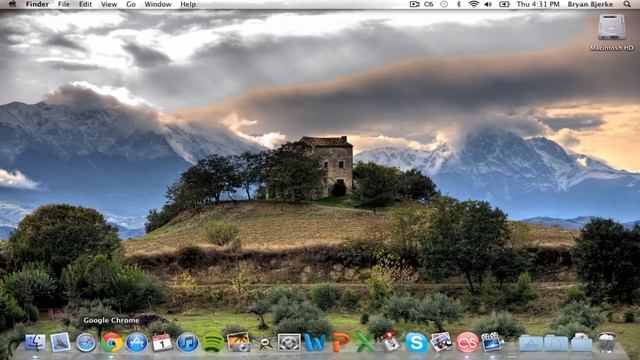Click the C6 menu bar status icon
This screenshot has width=640, height=360.
pyautogui.click(x=429, y=4)
